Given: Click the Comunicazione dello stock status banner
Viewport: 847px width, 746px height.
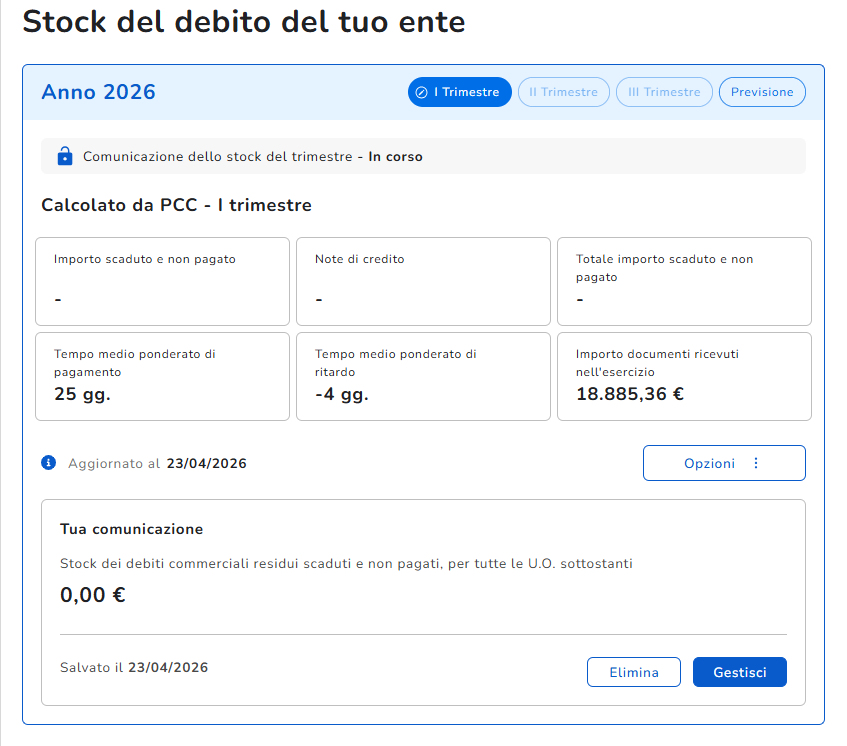Looking at the screenshot, I should click(x=424, y=156).
